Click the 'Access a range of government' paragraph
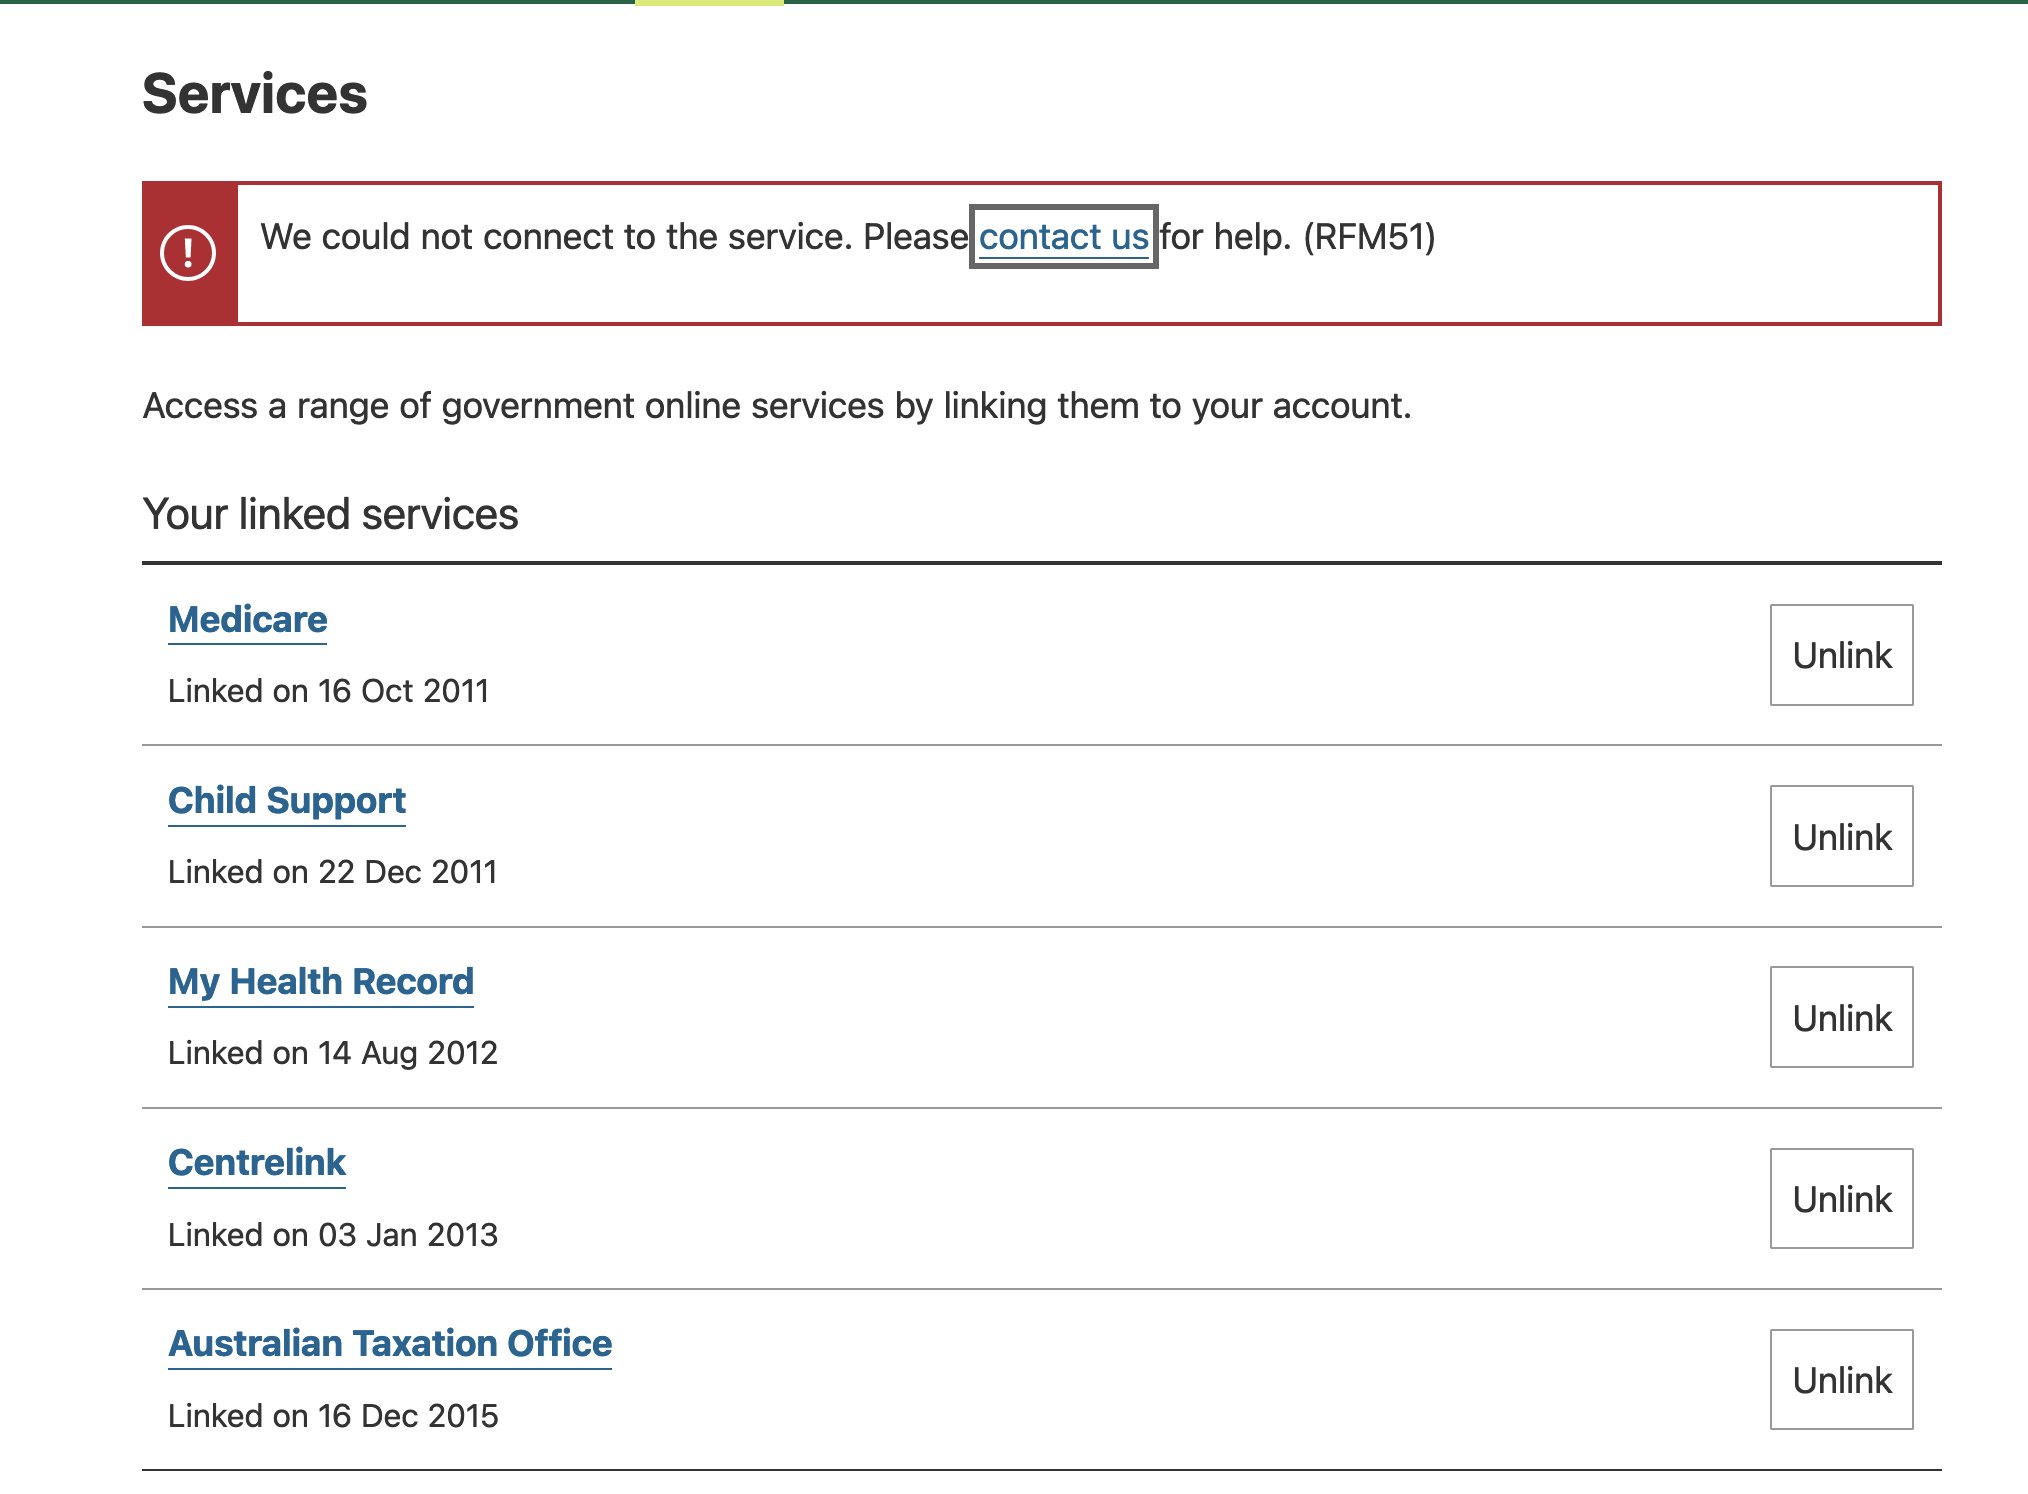Image resolution: width=2028 pixels, height=1494 pixels. (776, 406)
